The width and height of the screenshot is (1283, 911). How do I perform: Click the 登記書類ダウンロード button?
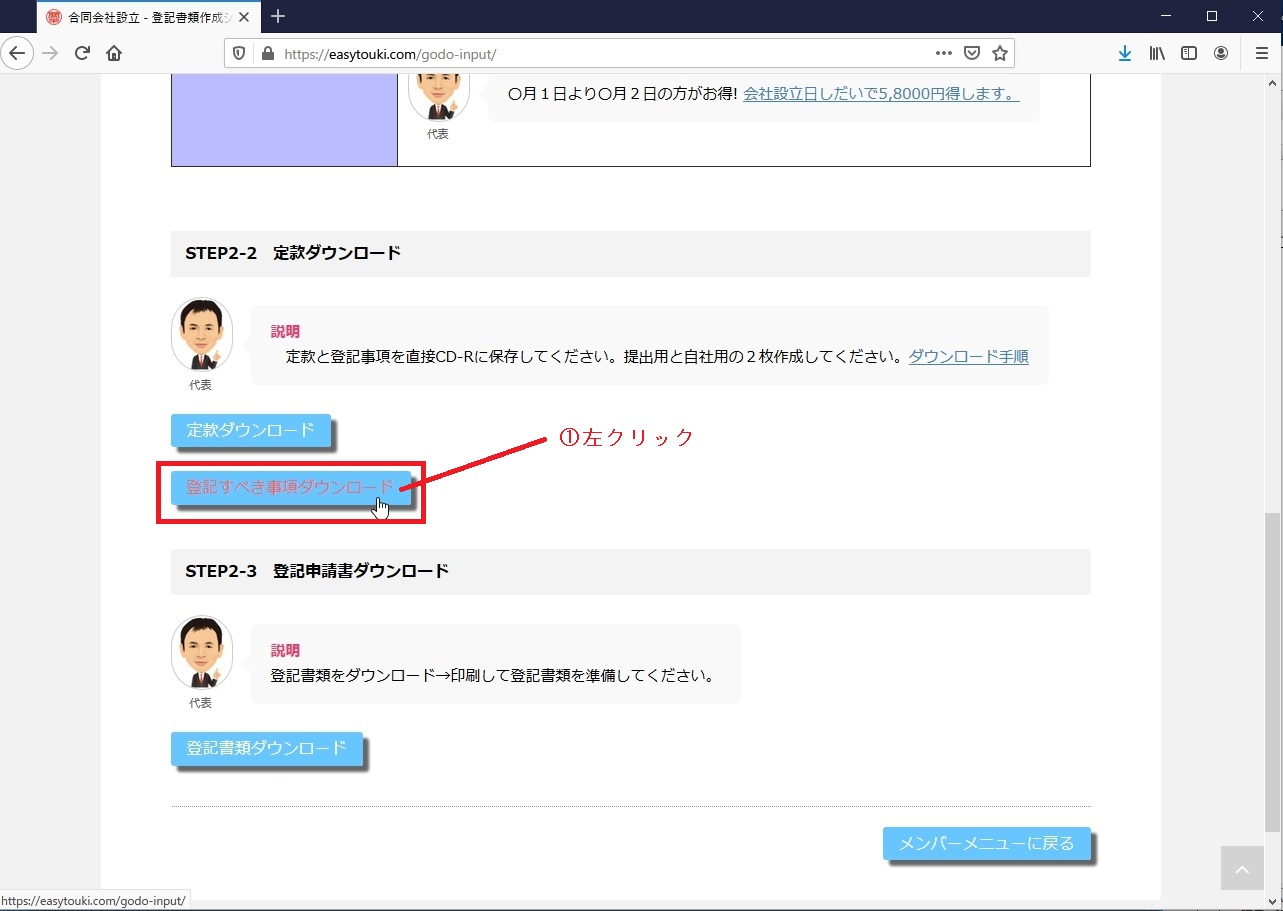pos(266,748)
